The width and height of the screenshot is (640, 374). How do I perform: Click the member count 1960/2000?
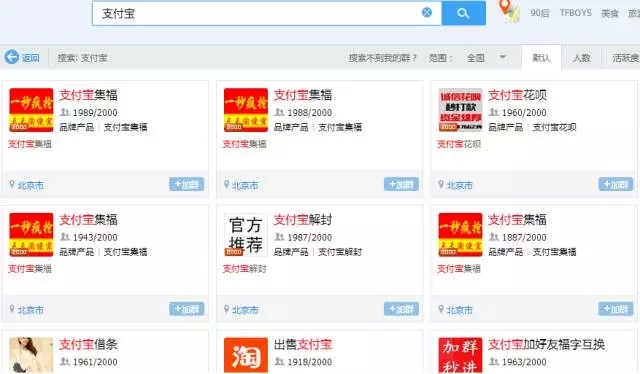(524, 113)
